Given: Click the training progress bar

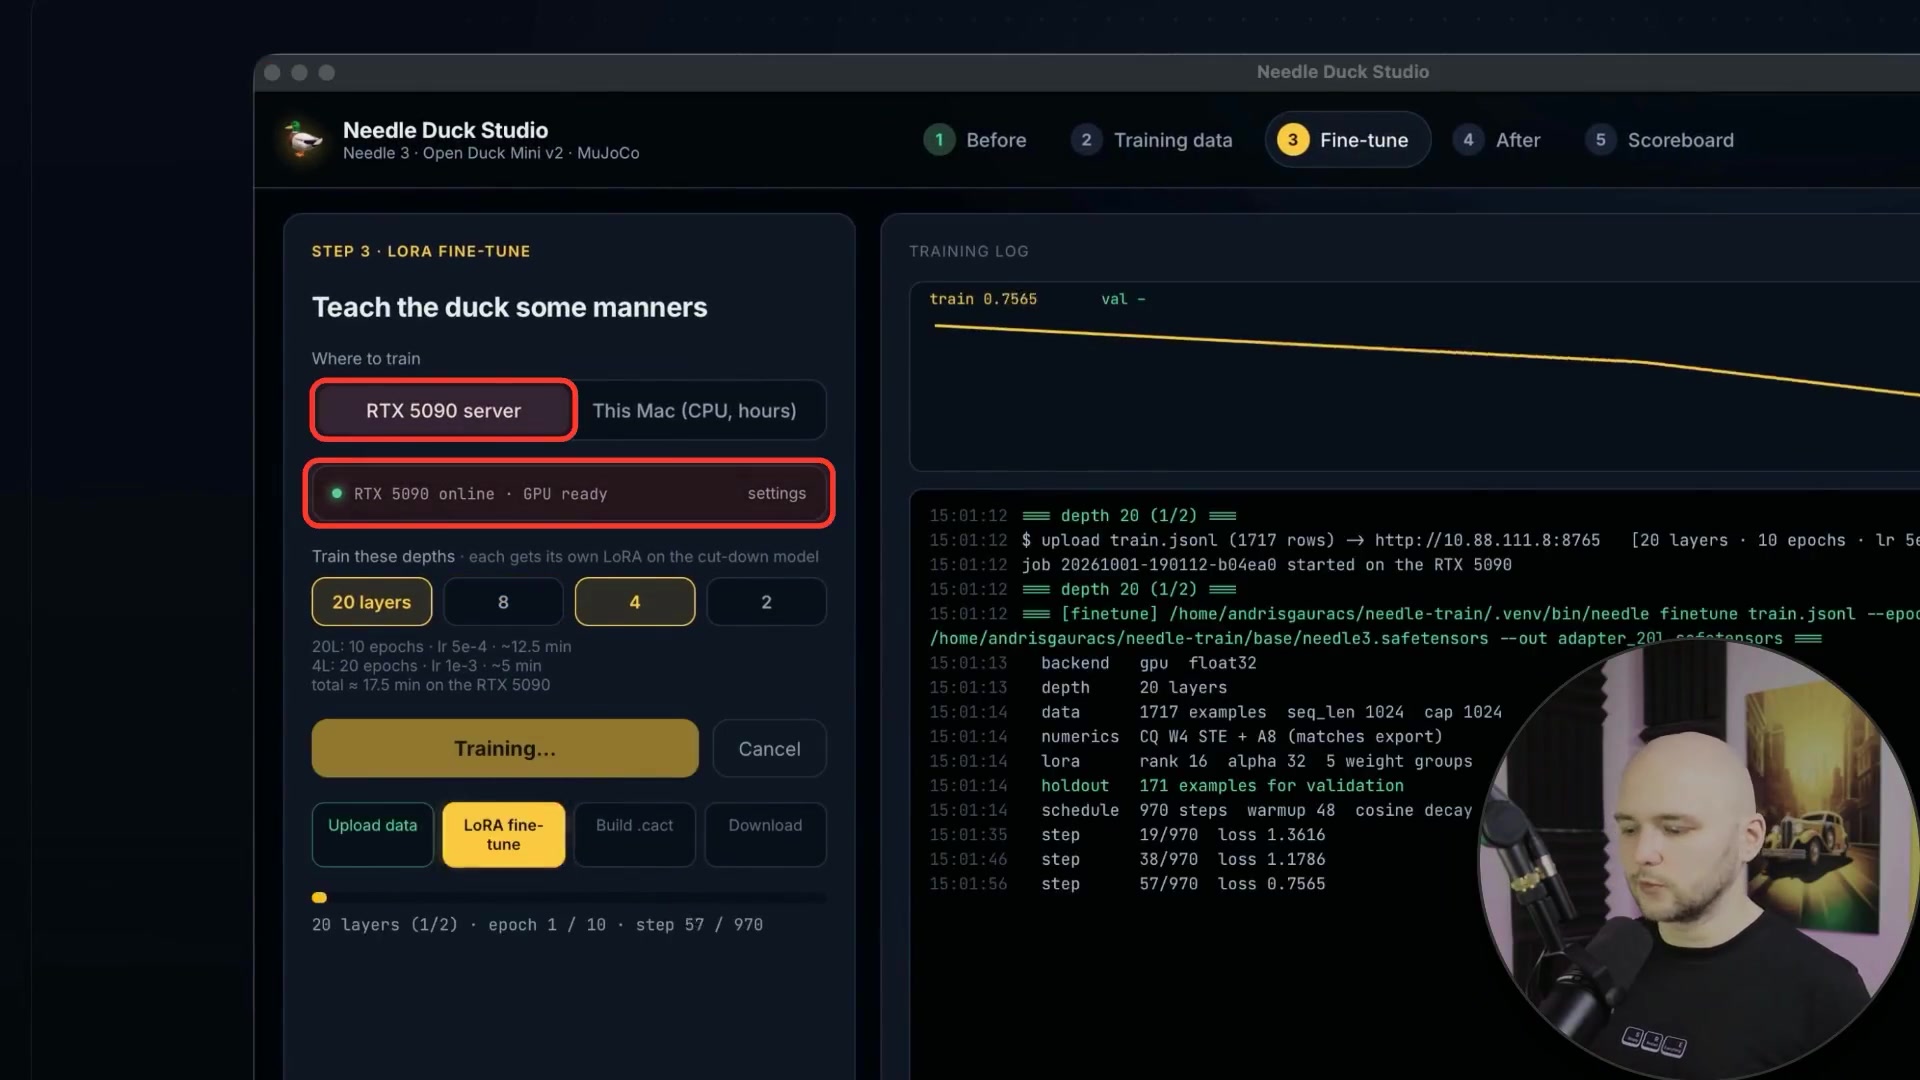Looking at the screenshot, I should click(x=569, y=898).
